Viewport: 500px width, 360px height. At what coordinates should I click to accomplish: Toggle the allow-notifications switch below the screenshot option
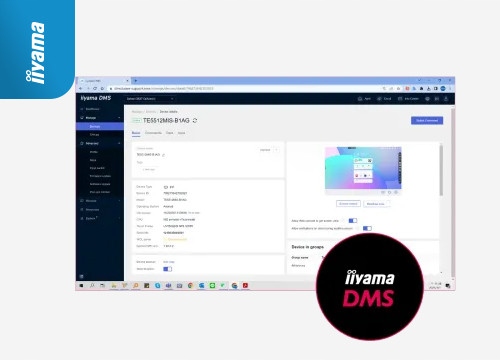coord(367,228)
